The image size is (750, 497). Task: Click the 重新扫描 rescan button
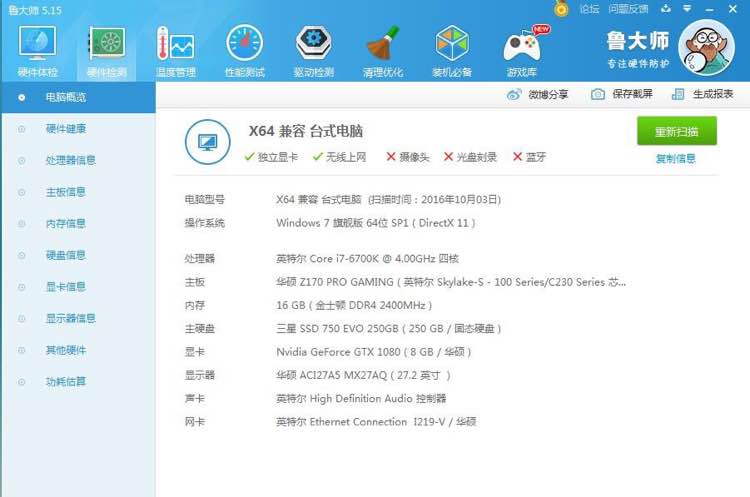(676, 131)
